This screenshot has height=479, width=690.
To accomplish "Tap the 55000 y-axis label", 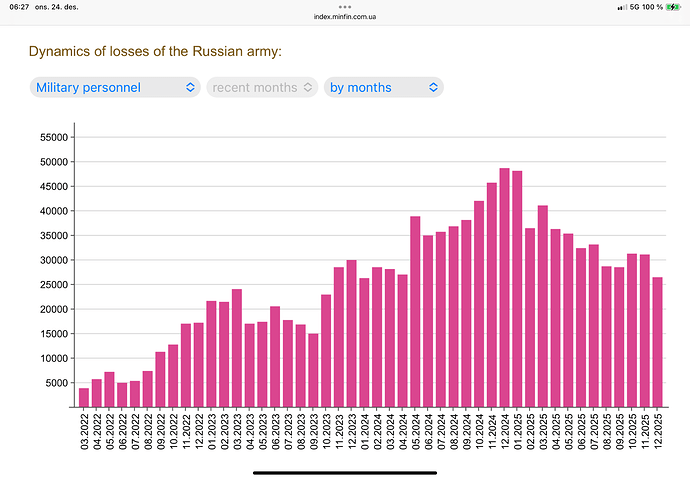I will click(50, 137).
